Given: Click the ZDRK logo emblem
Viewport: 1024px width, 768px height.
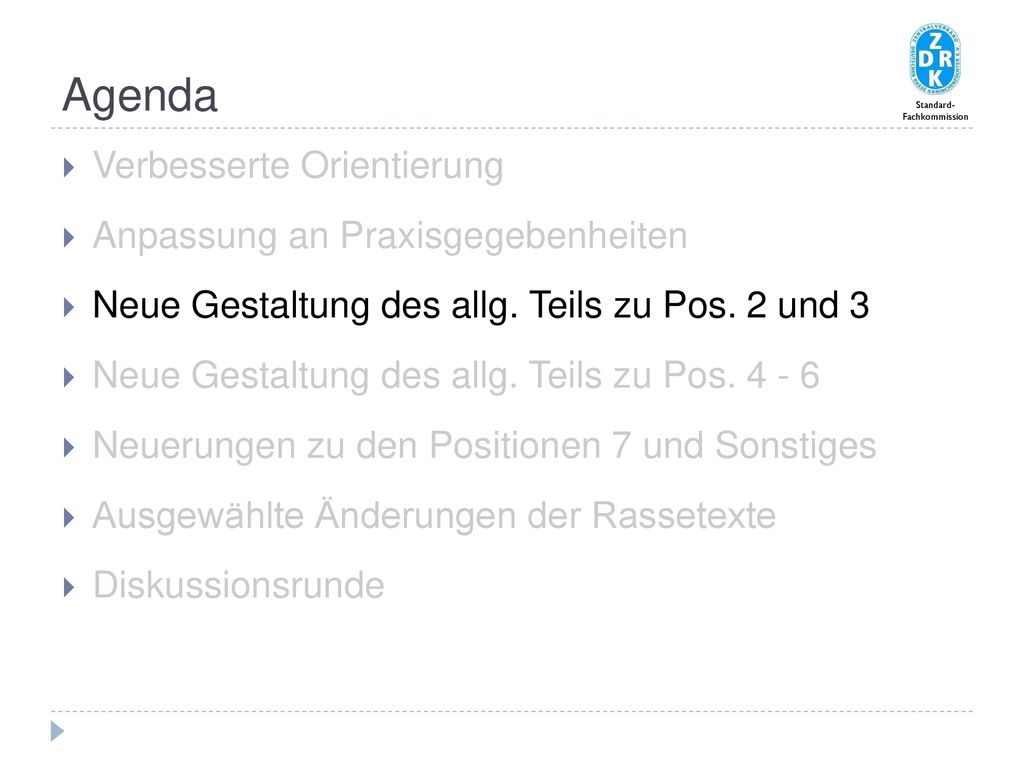Looking at the screenshot, I should click(935, 60).
